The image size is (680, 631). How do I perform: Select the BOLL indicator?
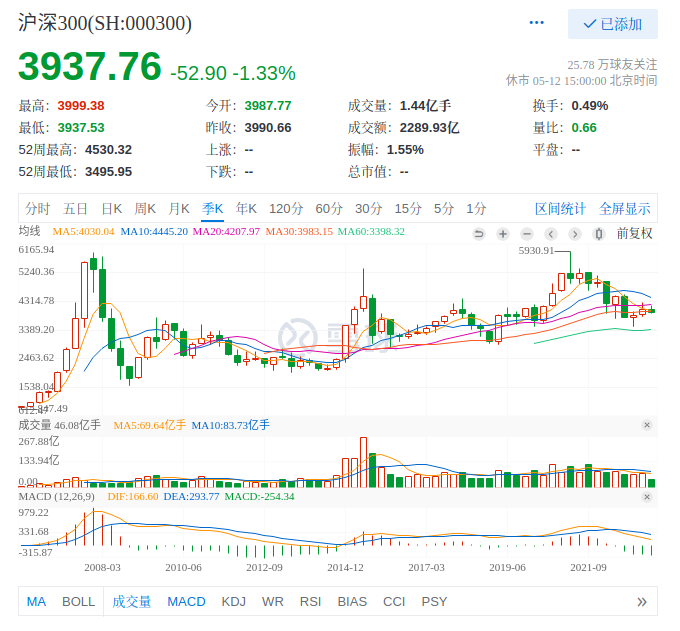(78, 602)
